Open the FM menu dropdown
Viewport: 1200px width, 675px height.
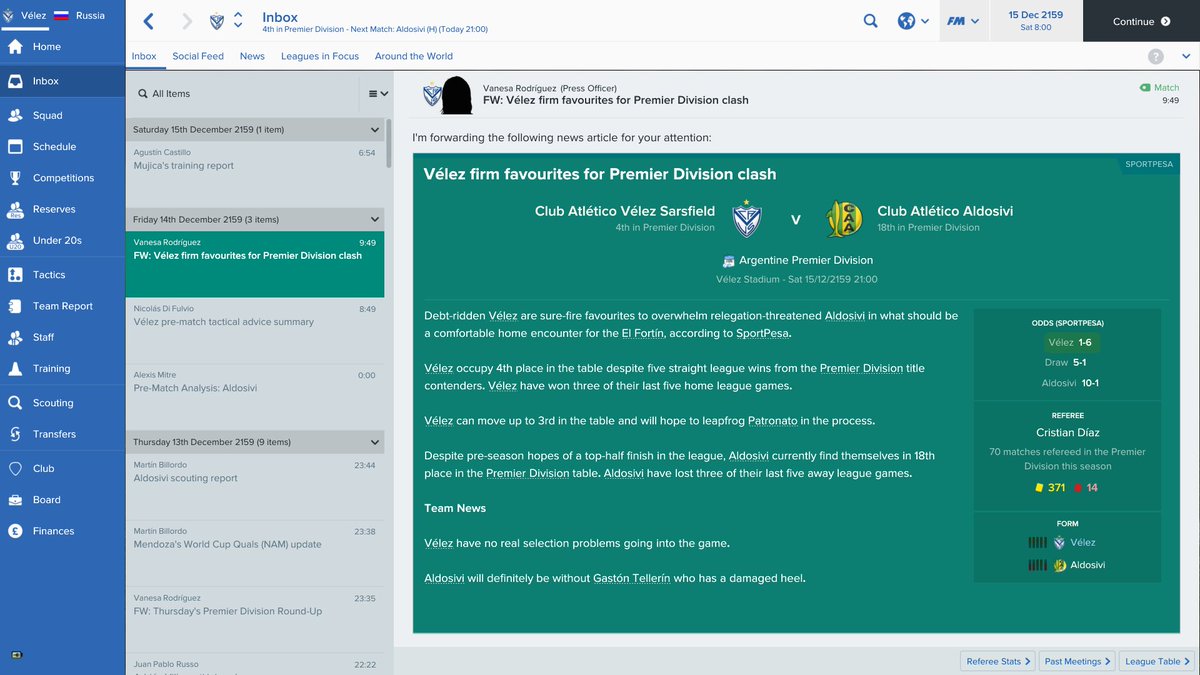[x=963, y=21]
